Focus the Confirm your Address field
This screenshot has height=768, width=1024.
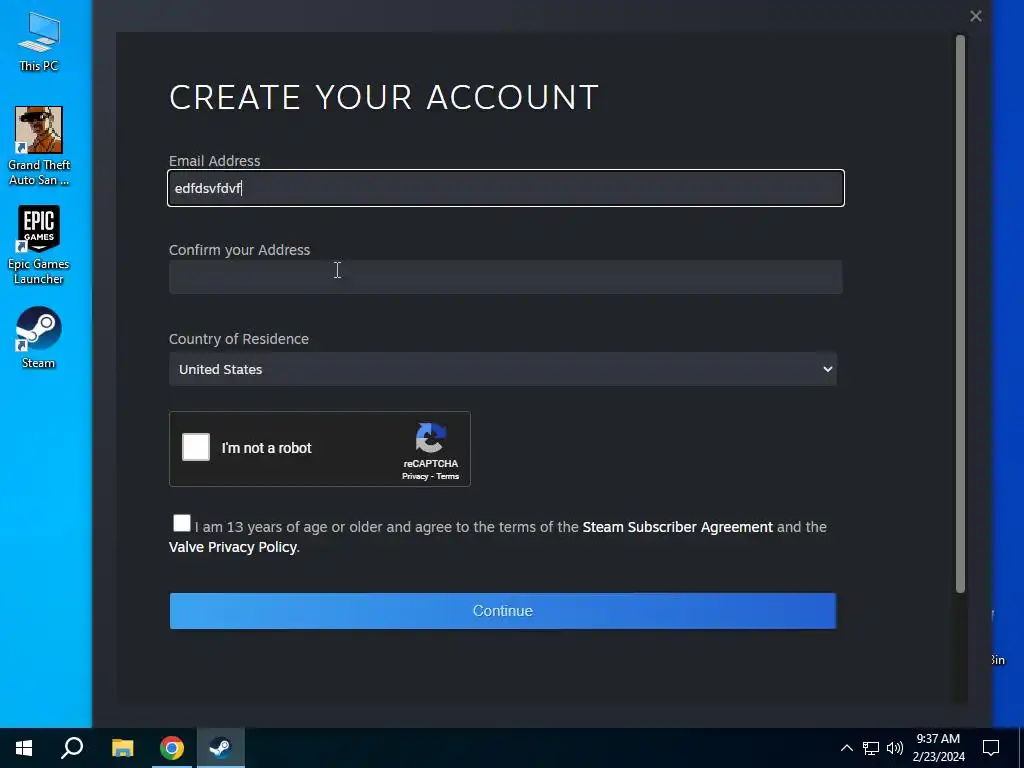[505, 277]
